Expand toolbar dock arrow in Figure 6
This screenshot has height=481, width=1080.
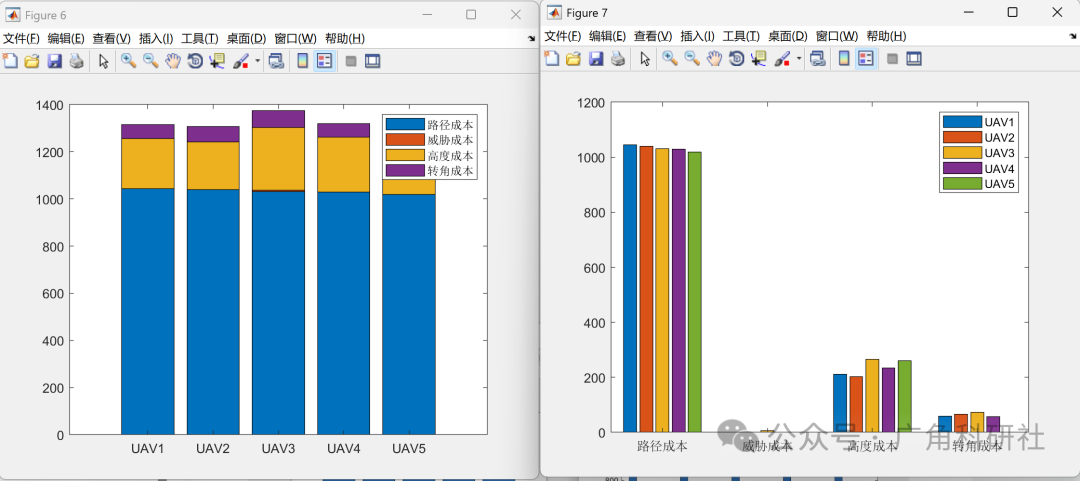(x=532, y=39)
